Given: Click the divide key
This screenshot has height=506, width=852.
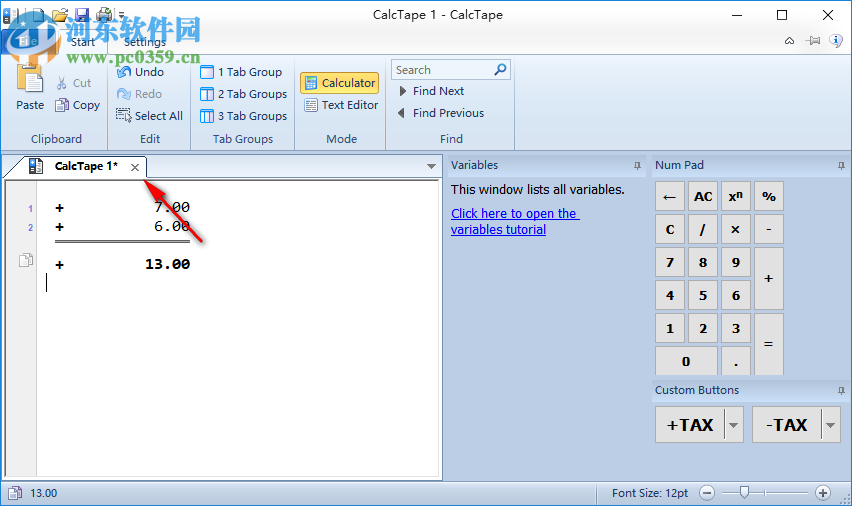Looking at the screenshot, I should 703,229.
